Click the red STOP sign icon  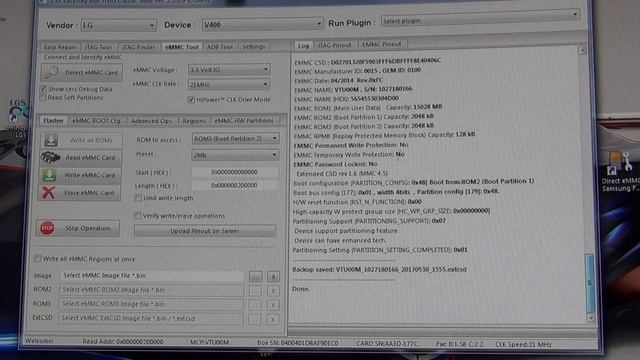pos(47,228)
